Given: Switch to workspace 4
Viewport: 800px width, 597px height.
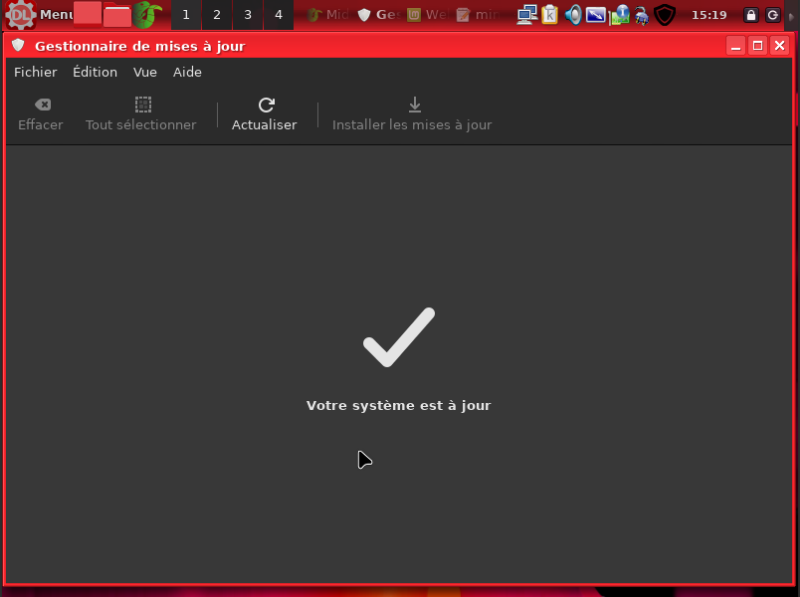Looking at the screenshot, I should (278, 15).
